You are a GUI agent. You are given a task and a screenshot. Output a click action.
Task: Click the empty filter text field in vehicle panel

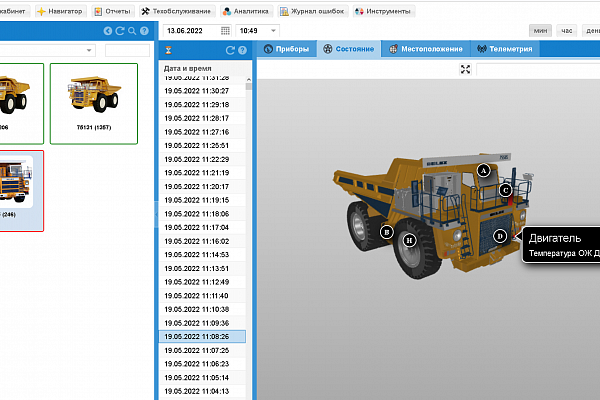tap(127, 50)
